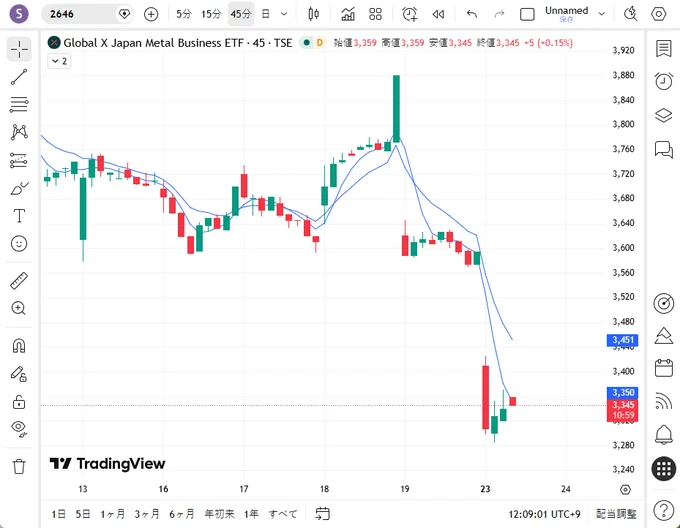Open the notifications bell icon
Screen dimensions: 680x528
(664, 434)
